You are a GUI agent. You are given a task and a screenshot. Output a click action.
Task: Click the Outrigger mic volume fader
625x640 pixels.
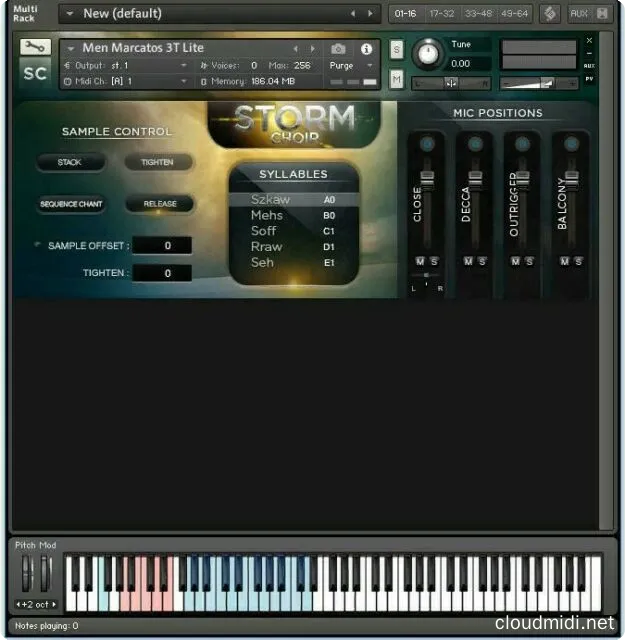click(x=522, y=178)
